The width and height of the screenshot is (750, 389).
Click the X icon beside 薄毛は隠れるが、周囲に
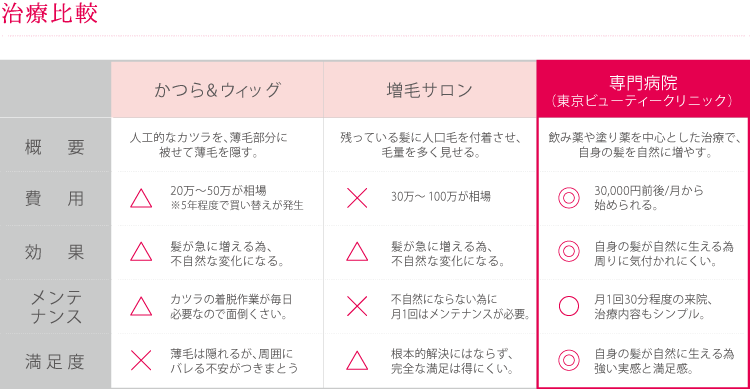[141, 361]
